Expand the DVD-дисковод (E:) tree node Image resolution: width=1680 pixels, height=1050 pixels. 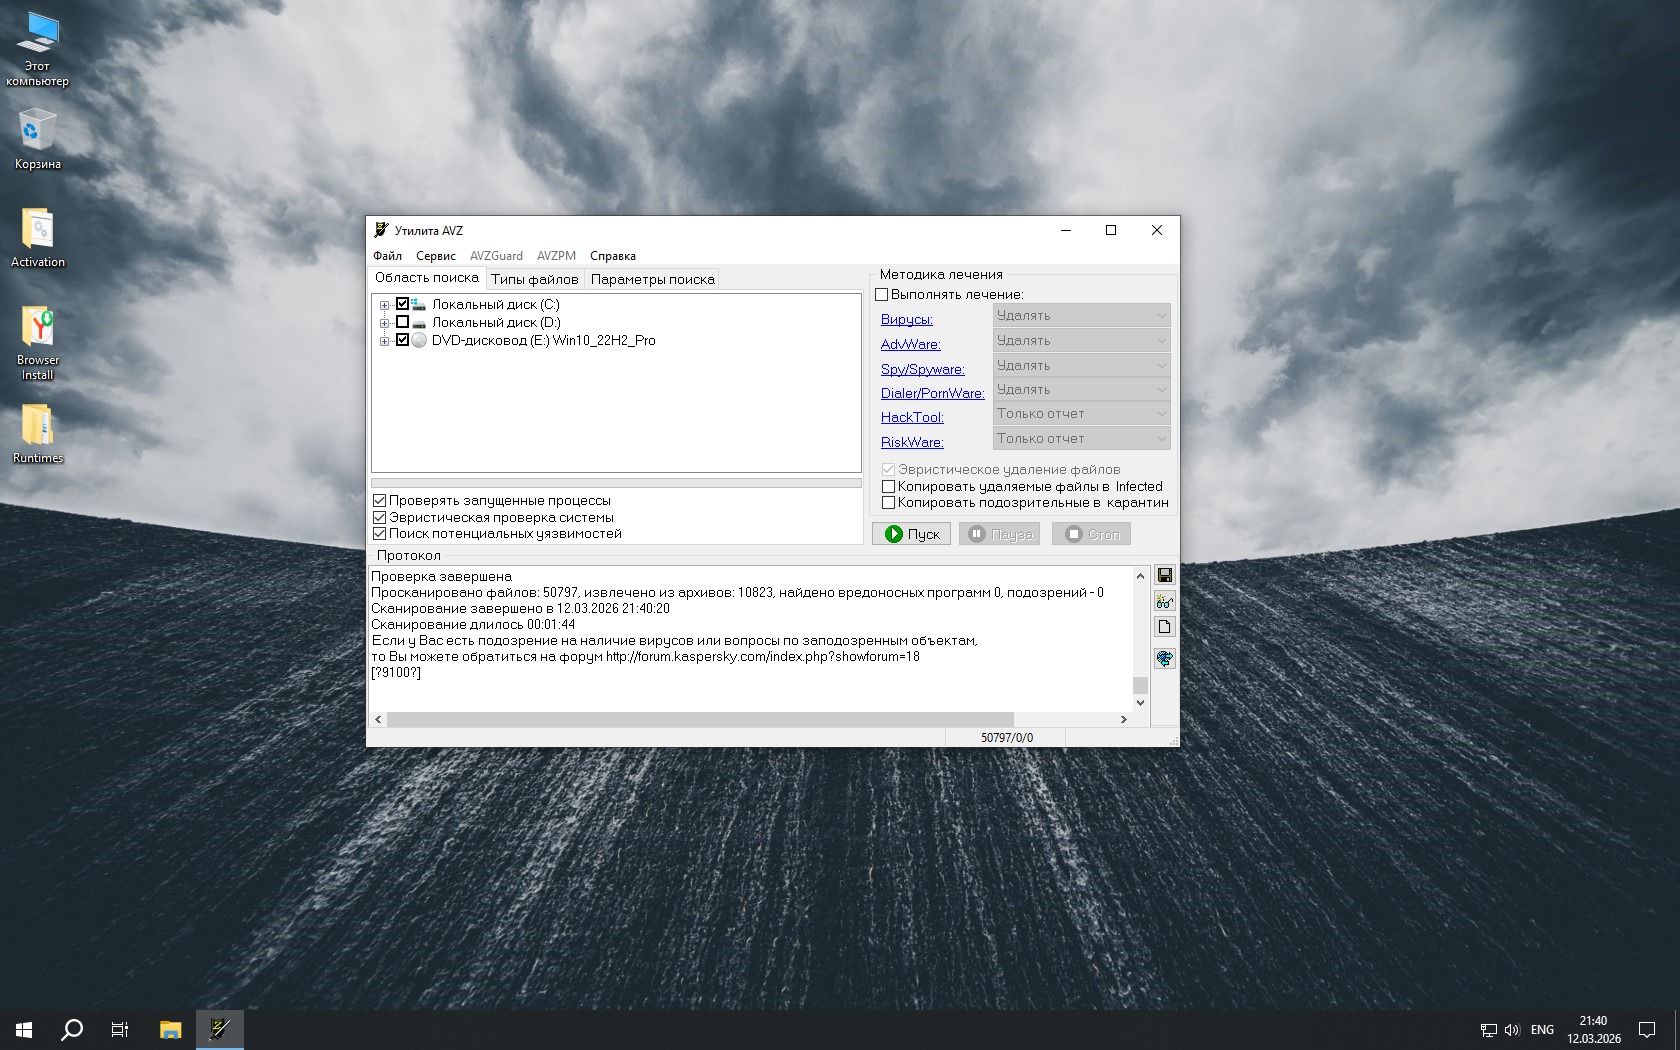(384, 341)
